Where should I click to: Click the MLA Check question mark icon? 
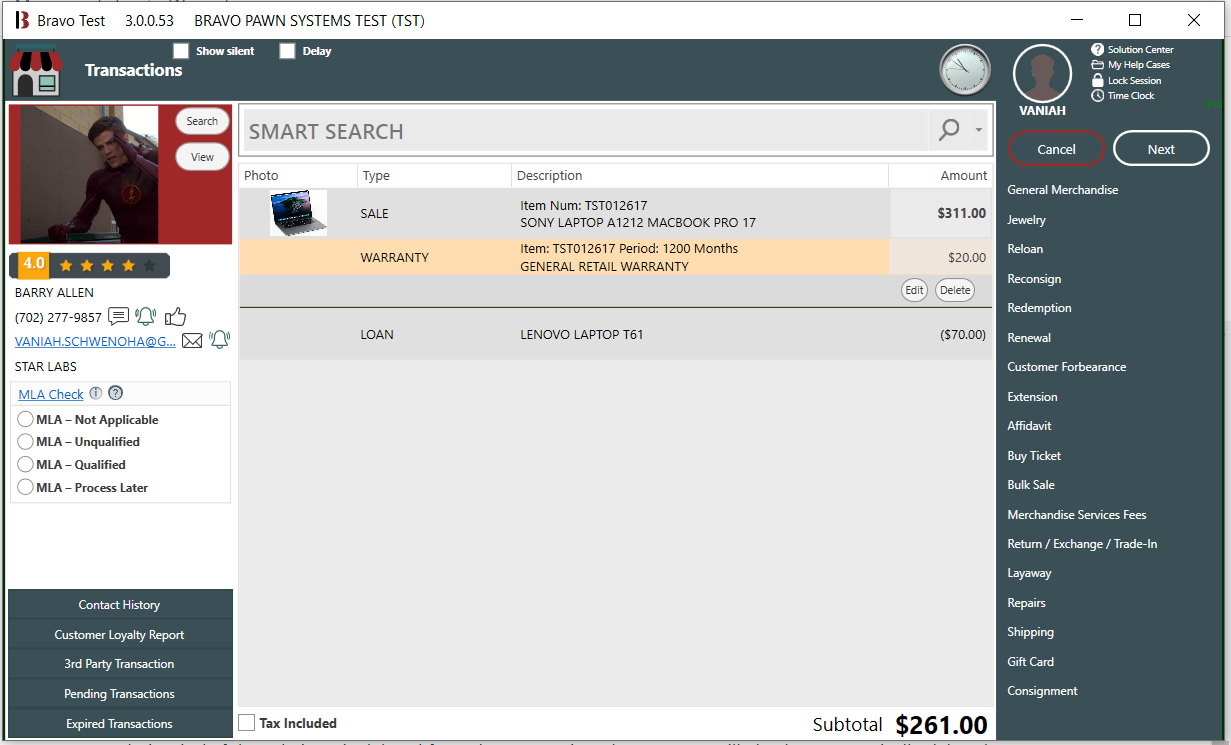coord(115,394)
